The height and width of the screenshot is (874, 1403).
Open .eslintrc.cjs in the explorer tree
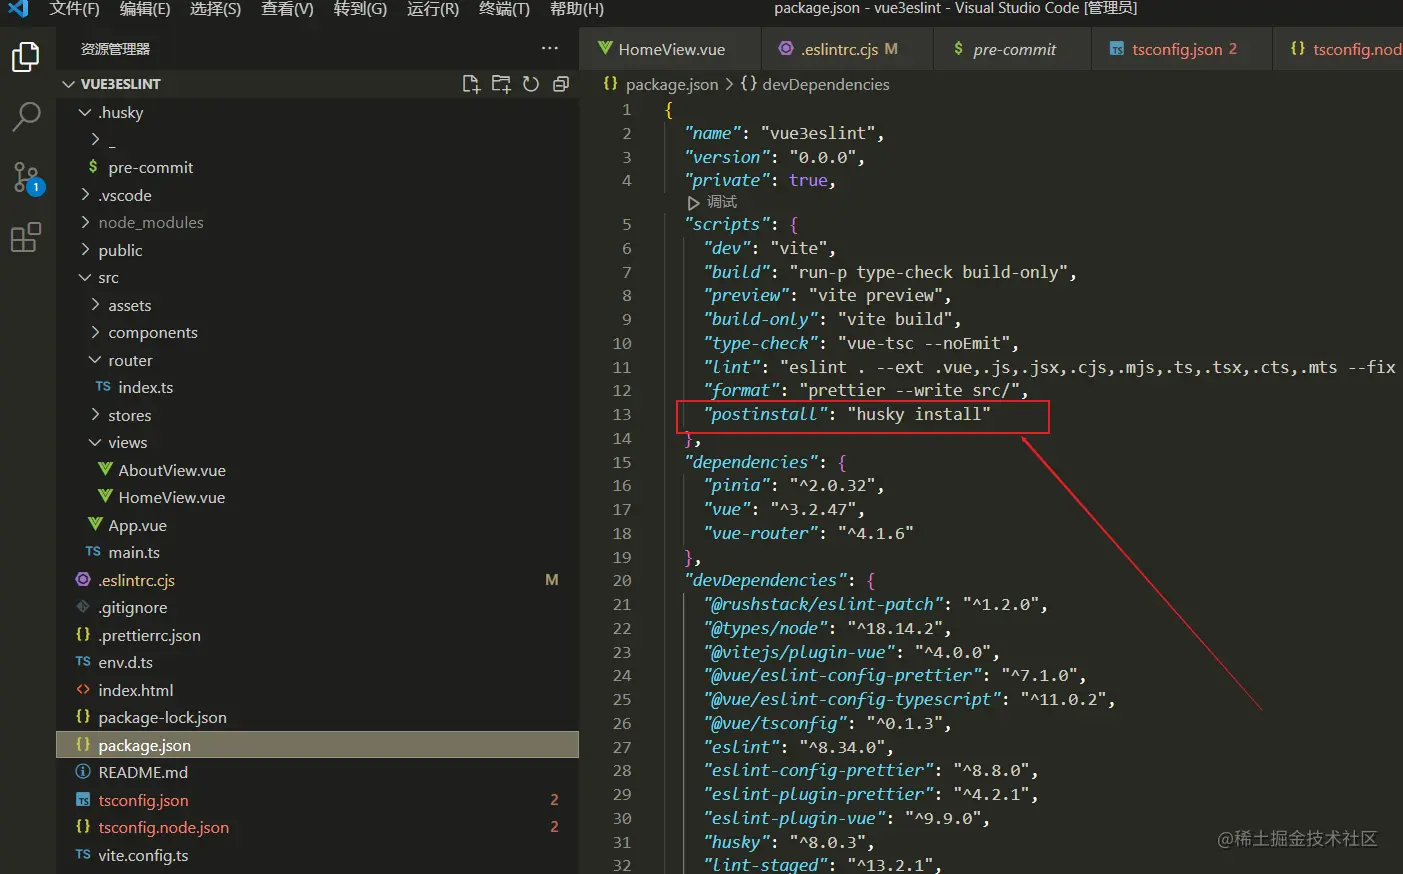[317, 580]
